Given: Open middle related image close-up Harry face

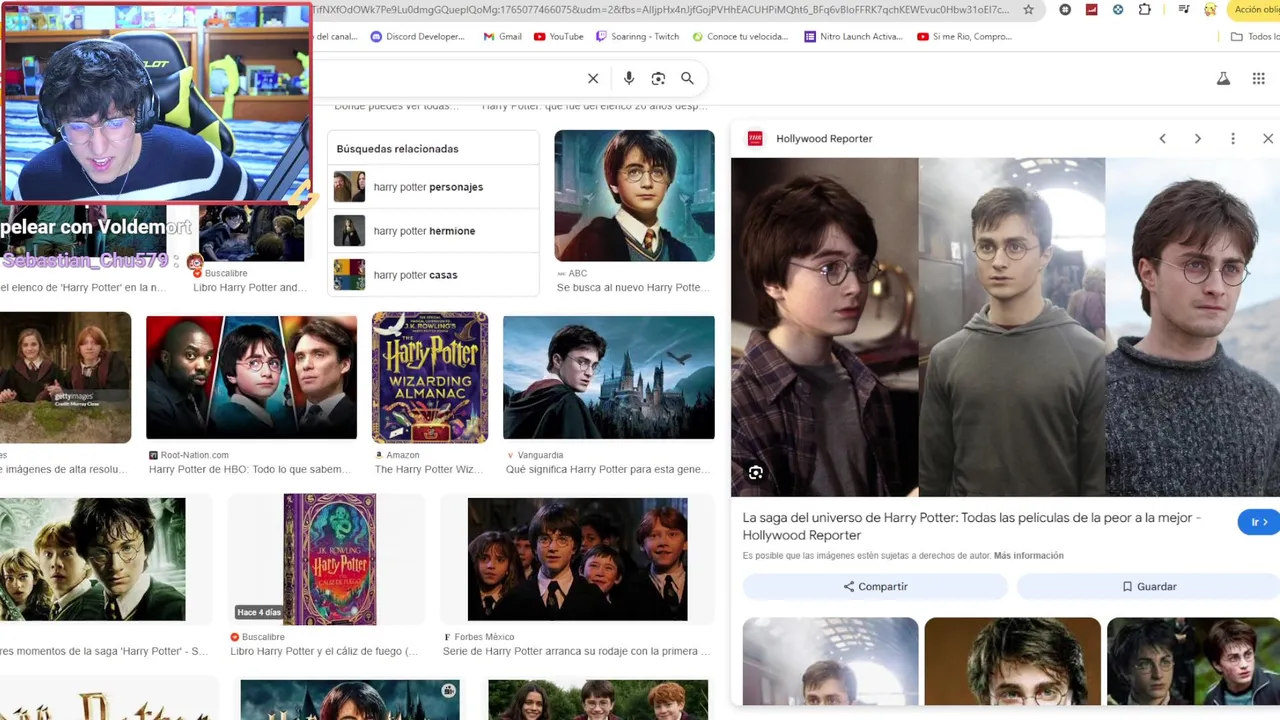Looking at the screenshot, I should click(x=1012, y=661).
